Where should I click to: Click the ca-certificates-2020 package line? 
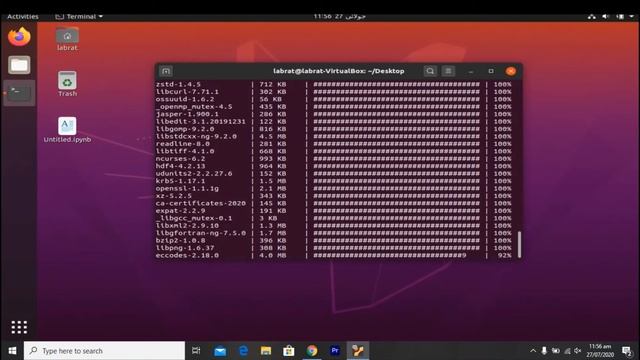click(333, 203)
